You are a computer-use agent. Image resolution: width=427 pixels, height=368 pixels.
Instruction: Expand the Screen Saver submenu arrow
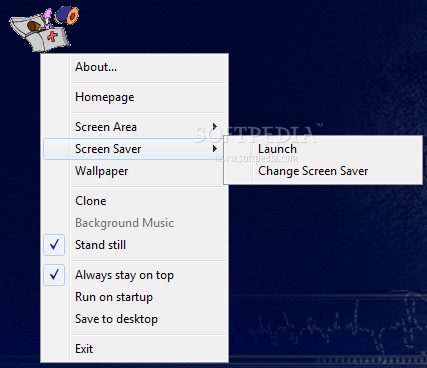click(x=215, y=149)
